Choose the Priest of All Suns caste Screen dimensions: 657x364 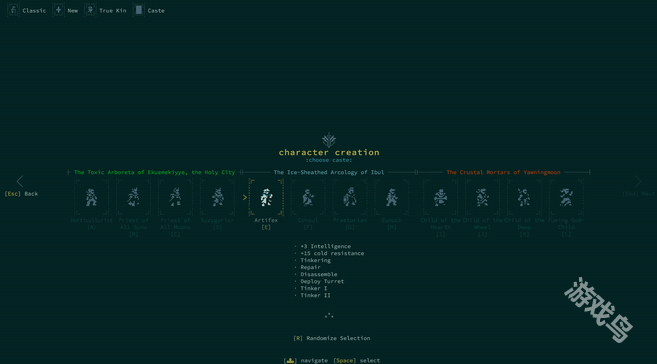pyautogui.click(x=133, y=197)
